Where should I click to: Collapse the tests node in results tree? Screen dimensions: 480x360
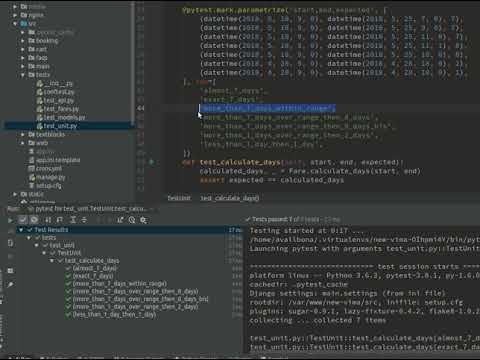(29, 238)
